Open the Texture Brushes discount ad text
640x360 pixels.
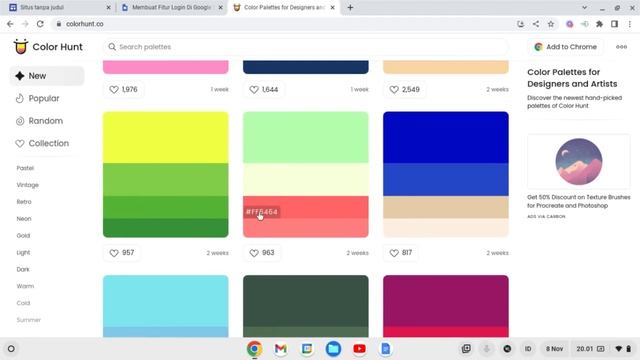[578, 201]
